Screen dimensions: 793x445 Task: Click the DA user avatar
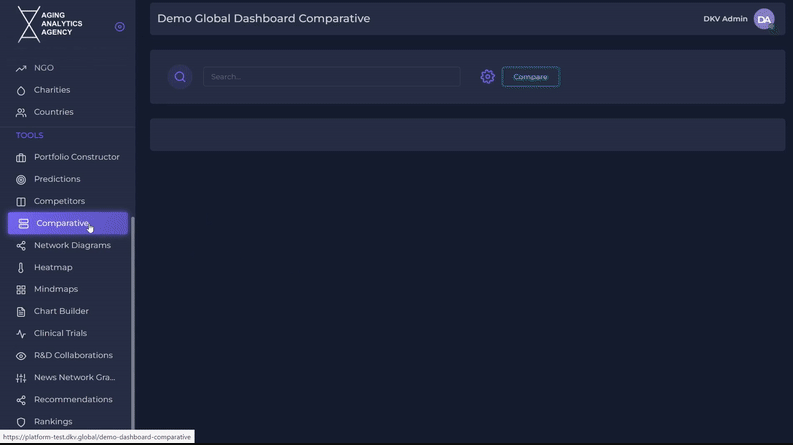click(764, 19)
